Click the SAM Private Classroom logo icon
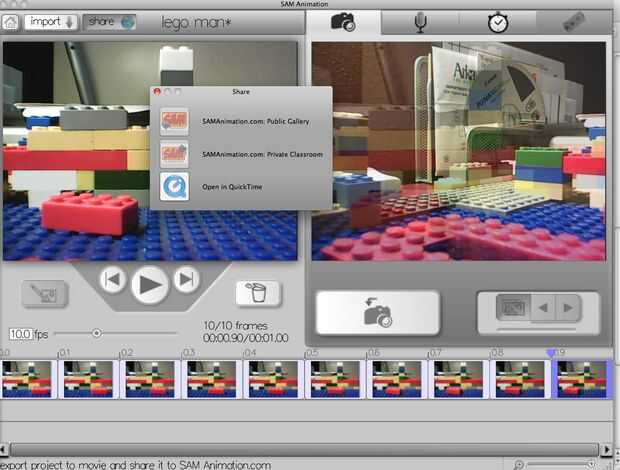The image size is (620, 470). pos(174,154)
